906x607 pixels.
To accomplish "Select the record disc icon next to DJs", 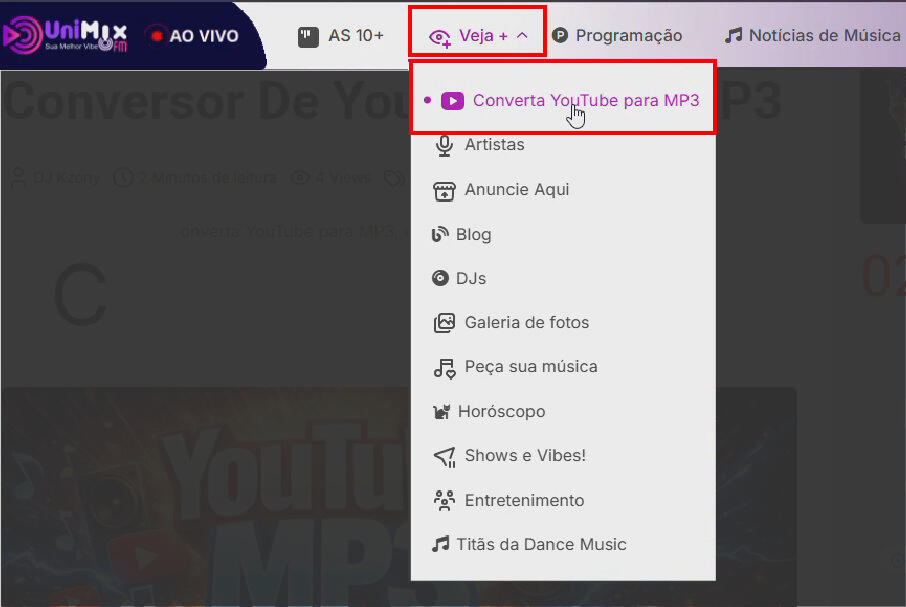I will click(x=443, y=277).
